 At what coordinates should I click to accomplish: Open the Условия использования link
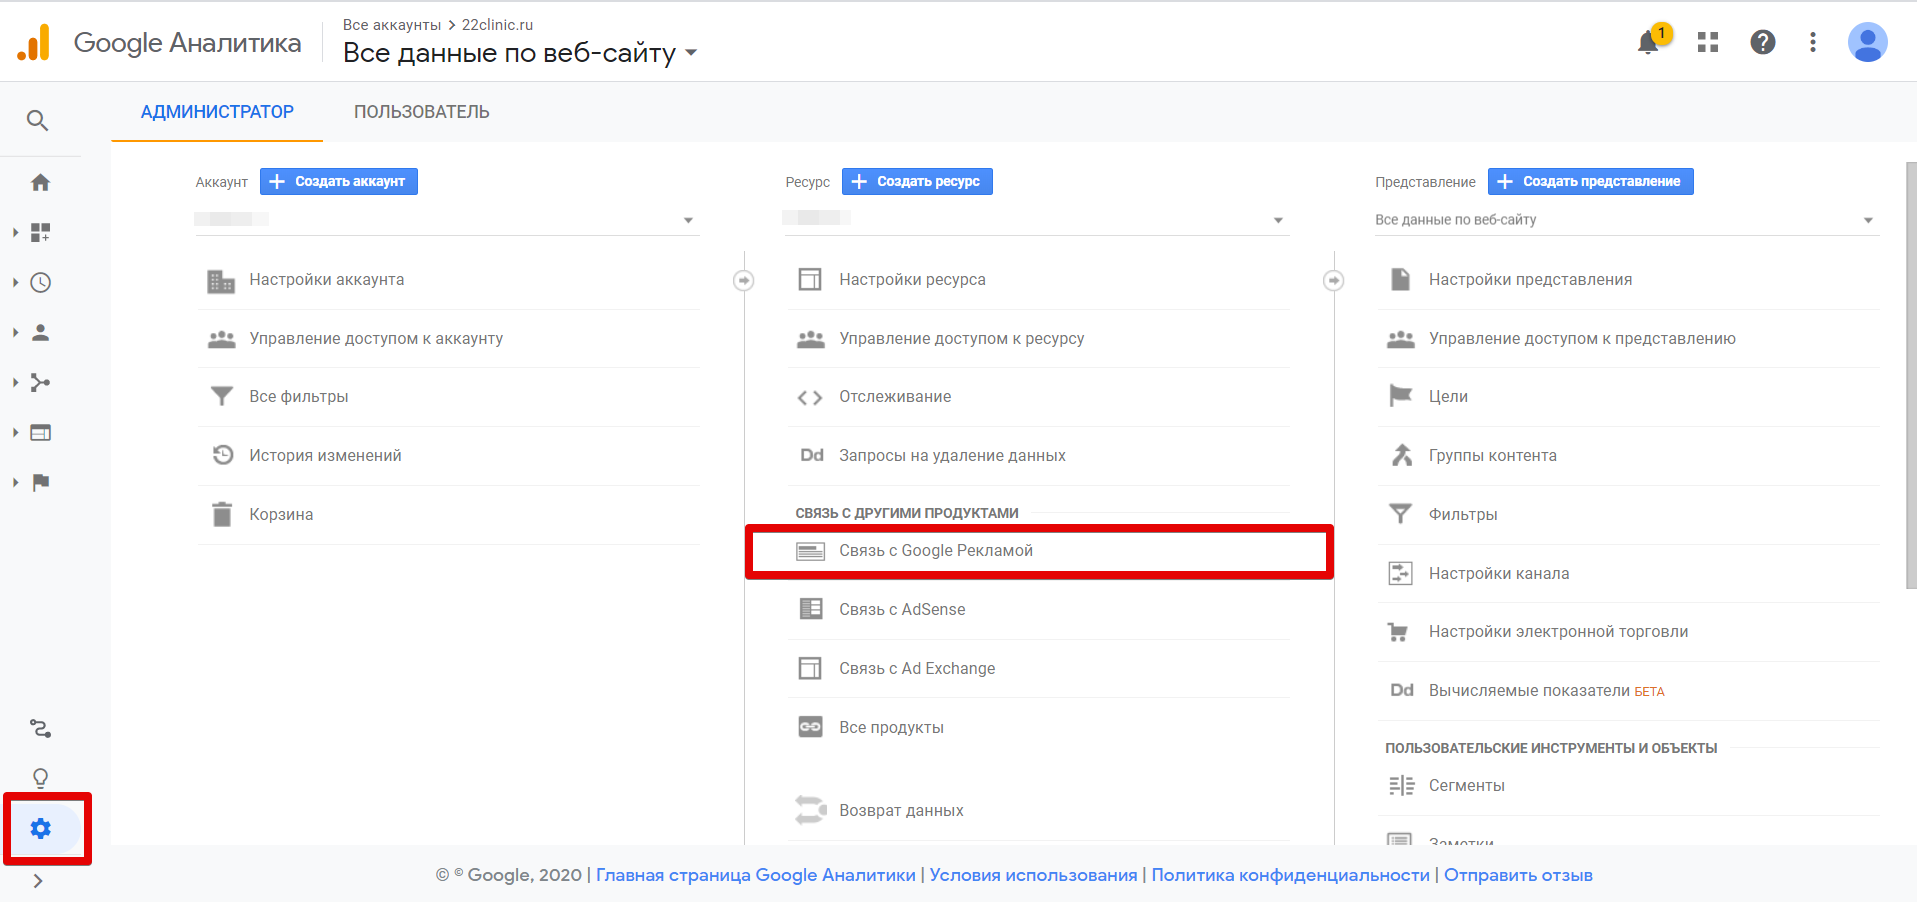[x=1033, y=875]
